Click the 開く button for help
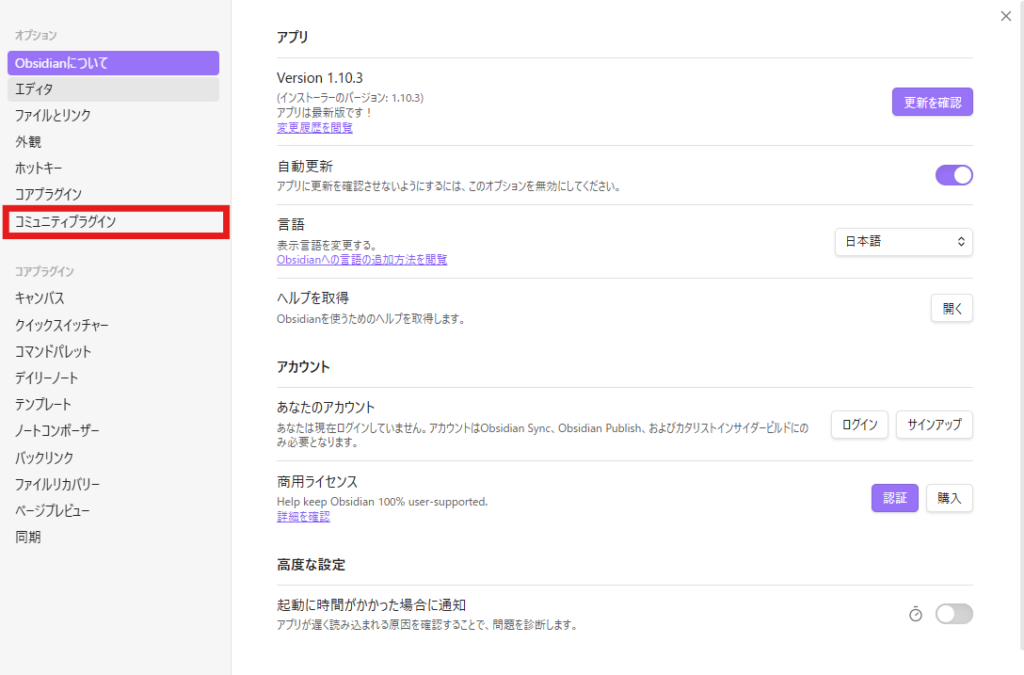This screenshot has height=675, width=1024. [x=951, y=308]
